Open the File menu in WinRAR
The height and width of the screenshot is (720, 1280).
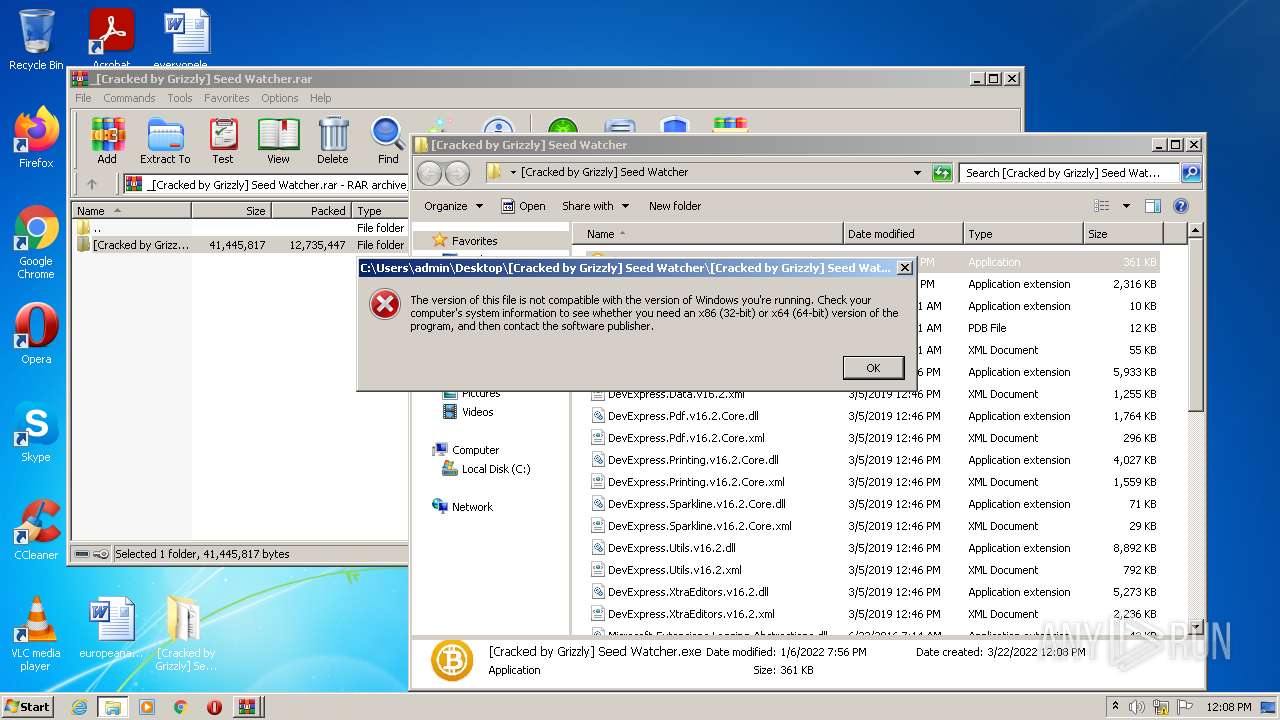pos(83,98)
